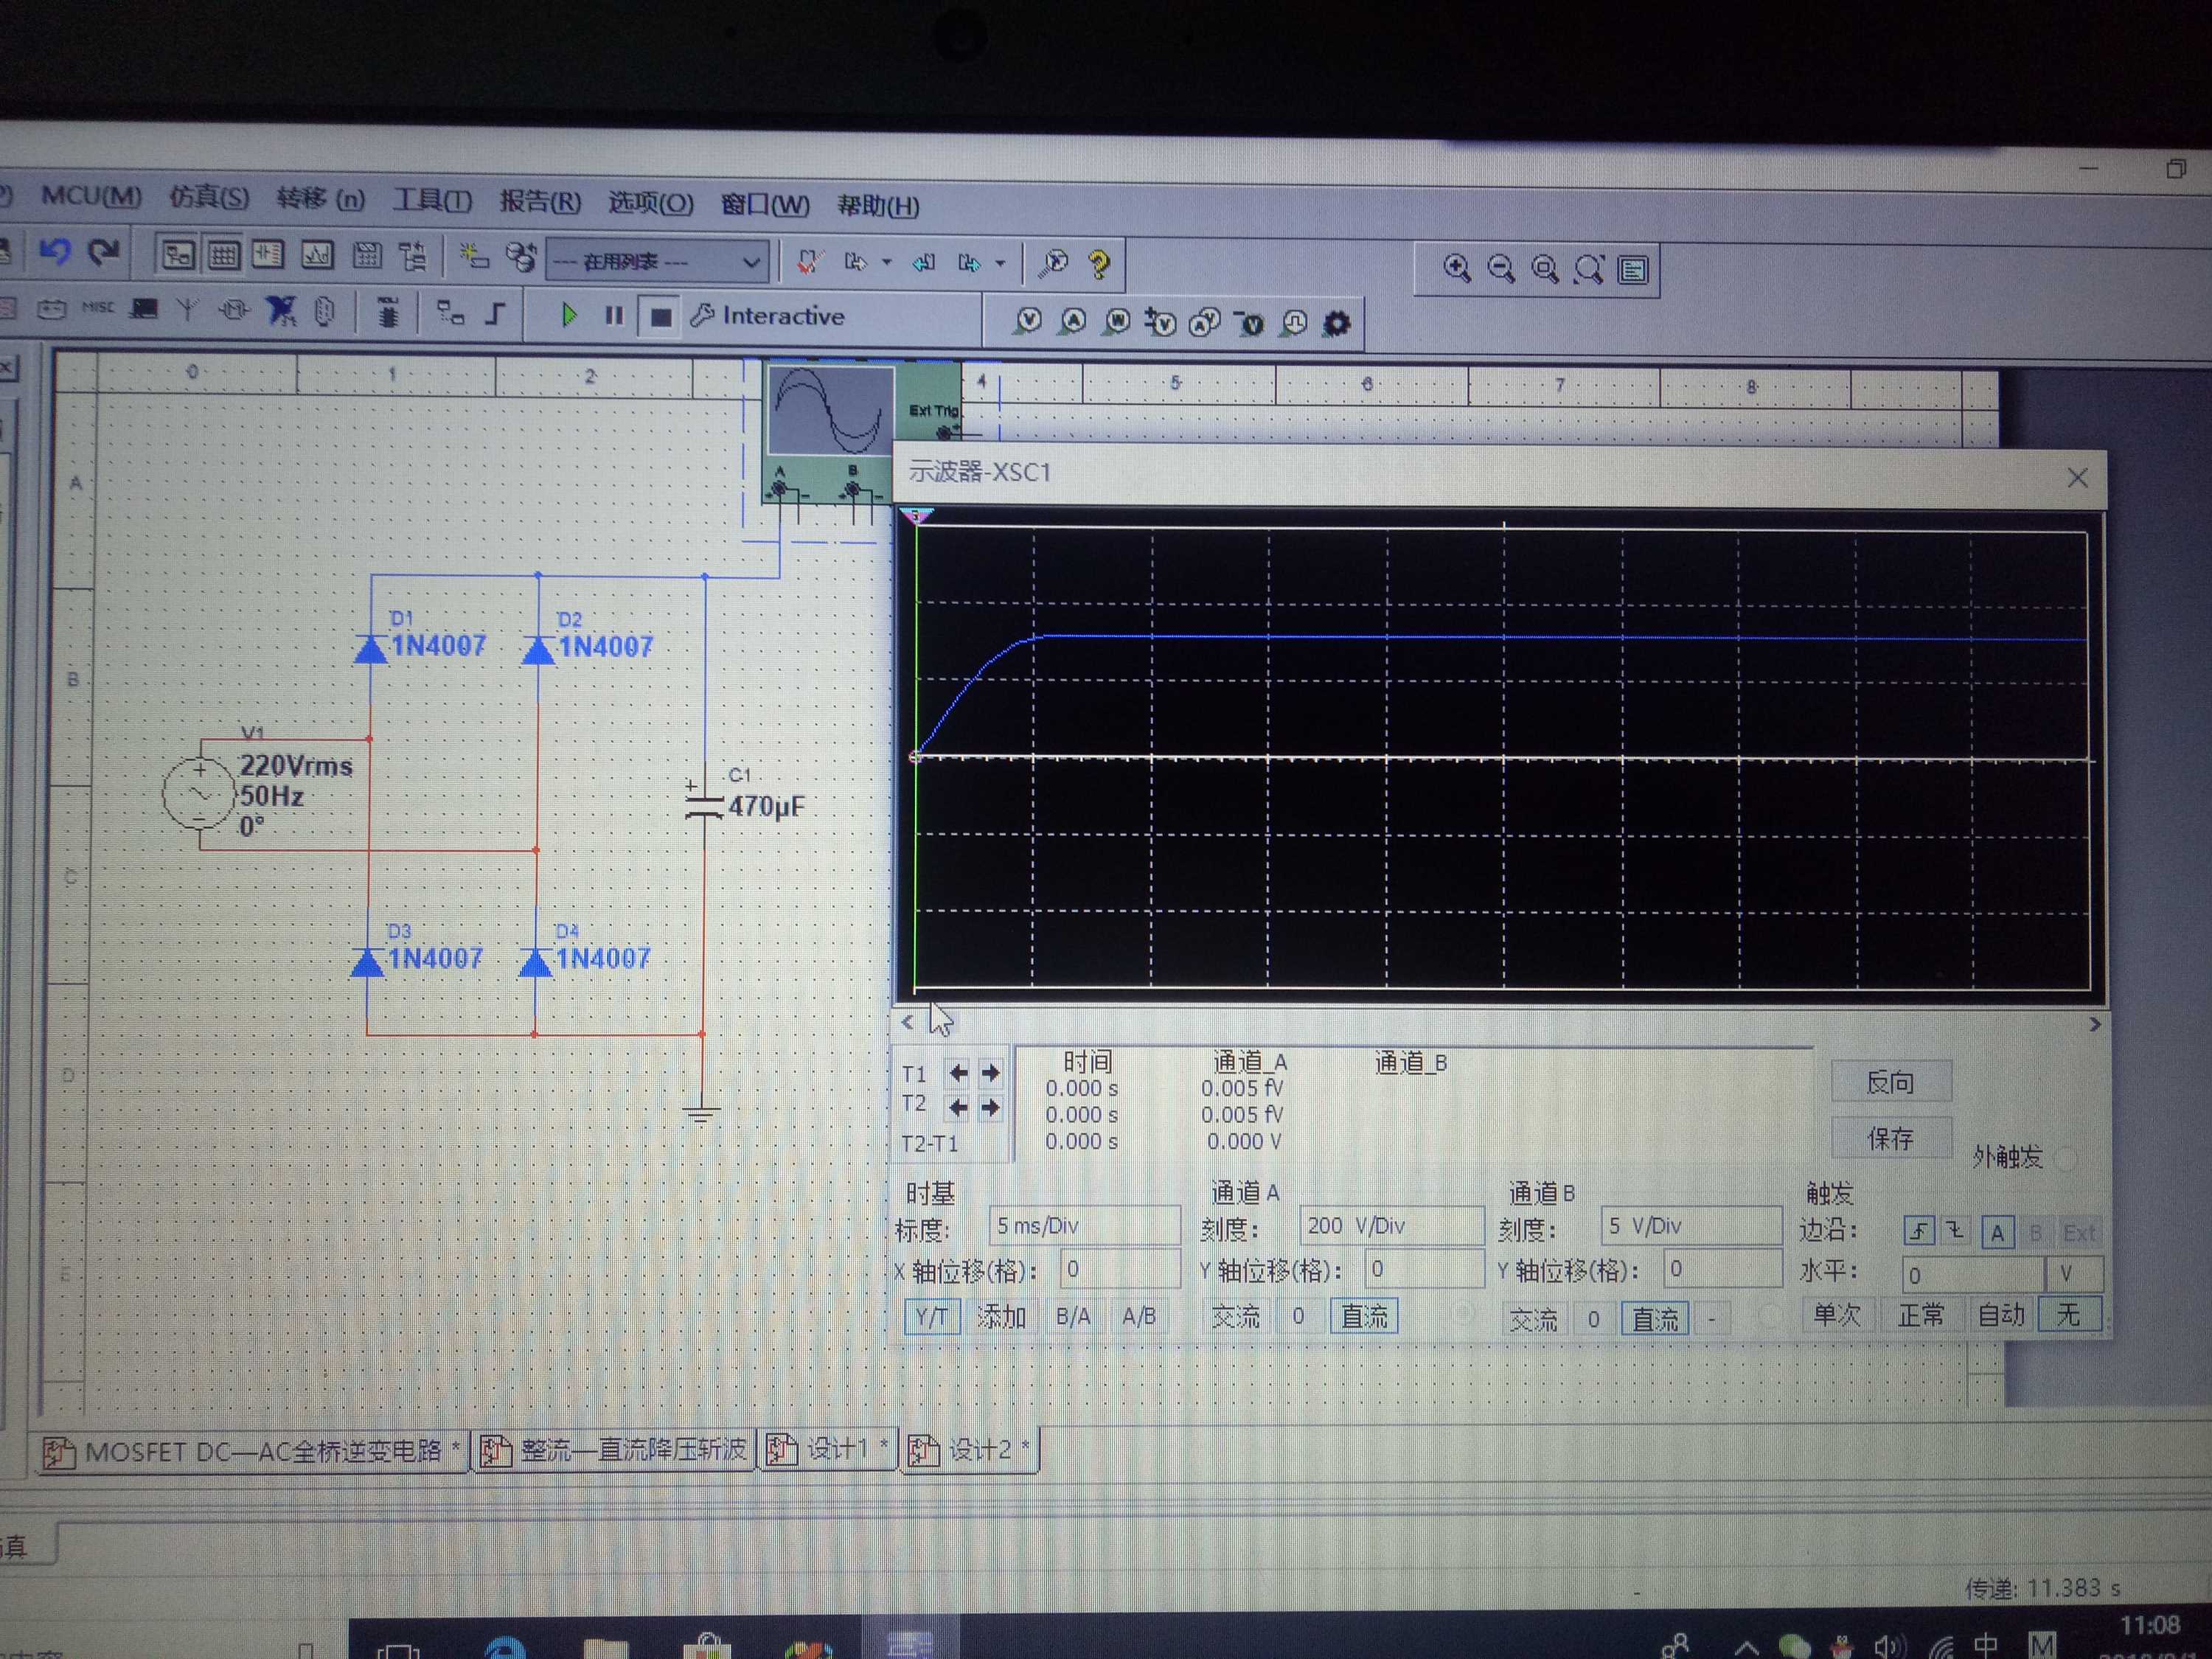Zoom in on the schematic
The image size is (2212, 1659).
pos(1456,268)
